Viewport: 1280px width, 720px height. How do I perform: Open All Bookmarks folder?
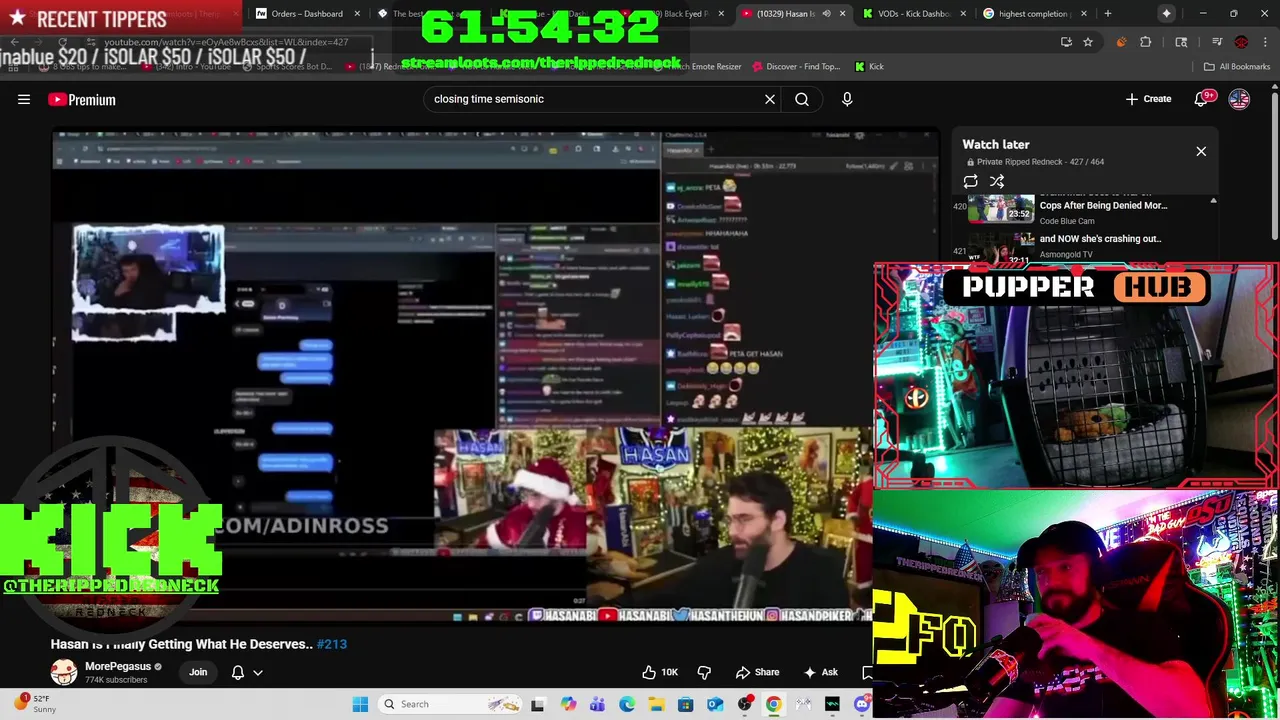tap(1237, 66)
